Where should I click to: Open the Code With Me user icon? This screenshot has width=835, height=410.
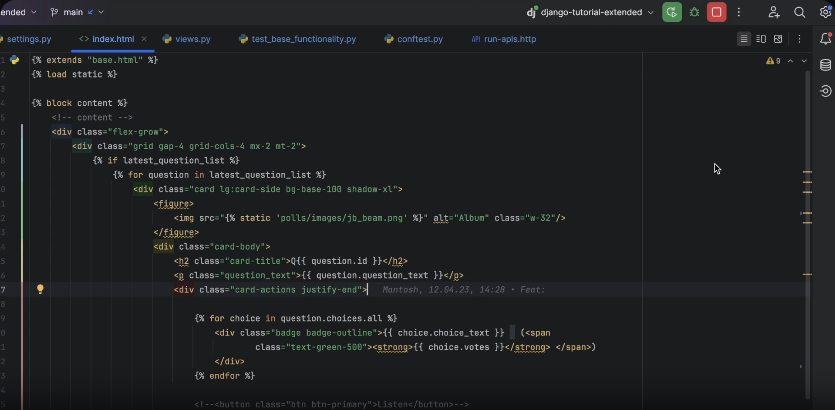(x=774, y=12)
